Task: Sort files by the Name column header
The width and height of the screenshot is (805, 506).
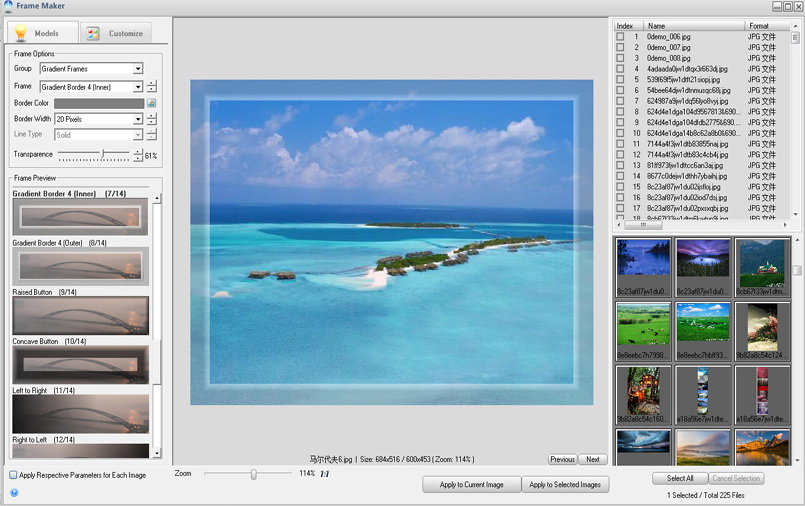Action: coord(693,25)
